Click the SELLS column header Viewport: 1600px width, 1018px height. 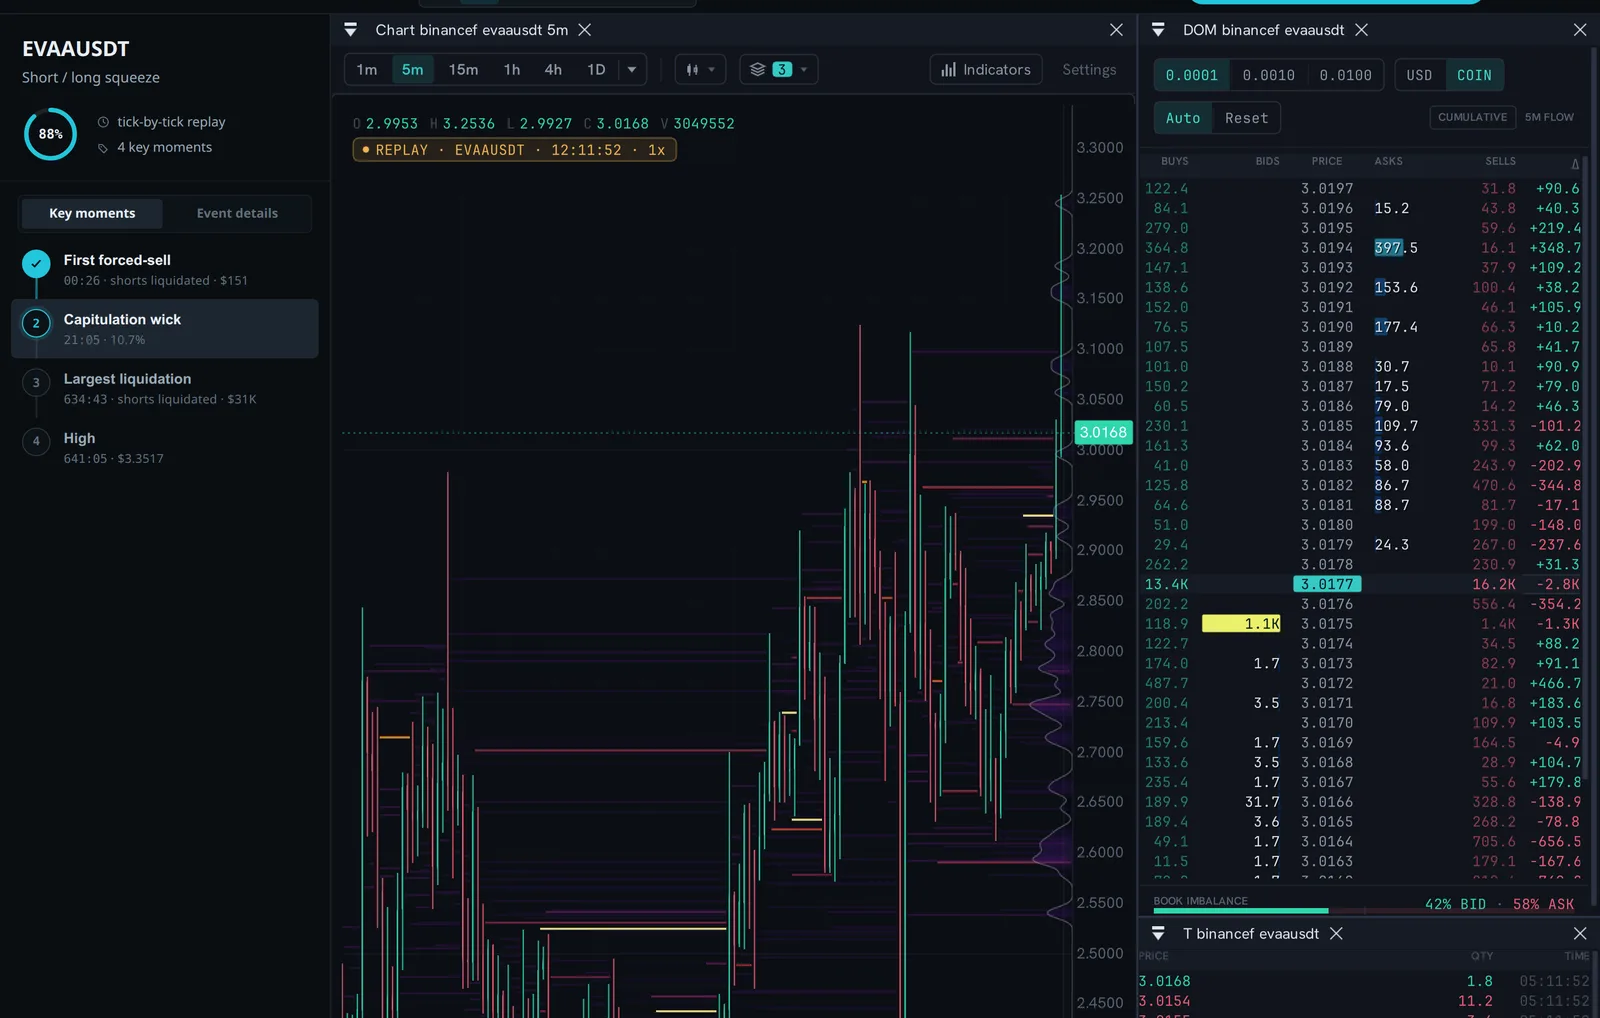(1500, 161)
